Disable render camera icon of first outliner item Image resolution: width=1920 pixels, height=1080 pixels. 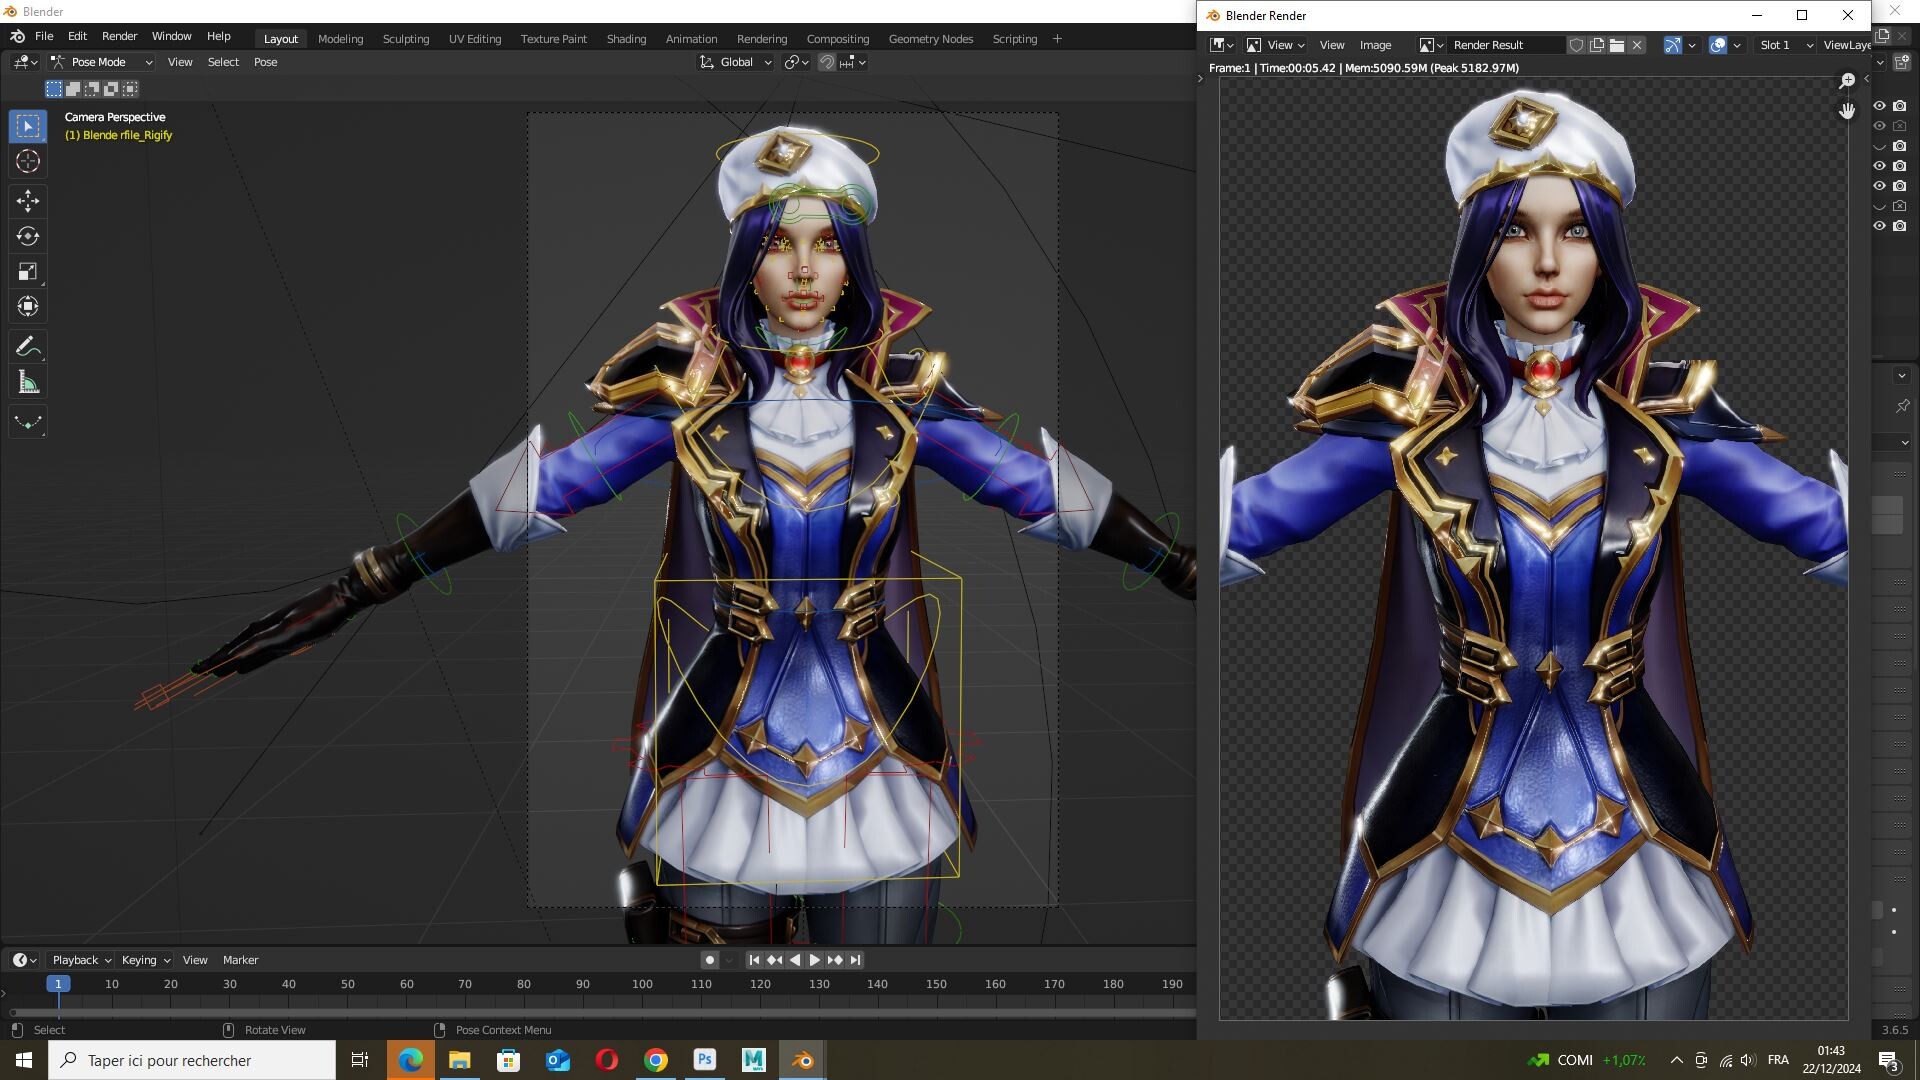pos(1899,106)
